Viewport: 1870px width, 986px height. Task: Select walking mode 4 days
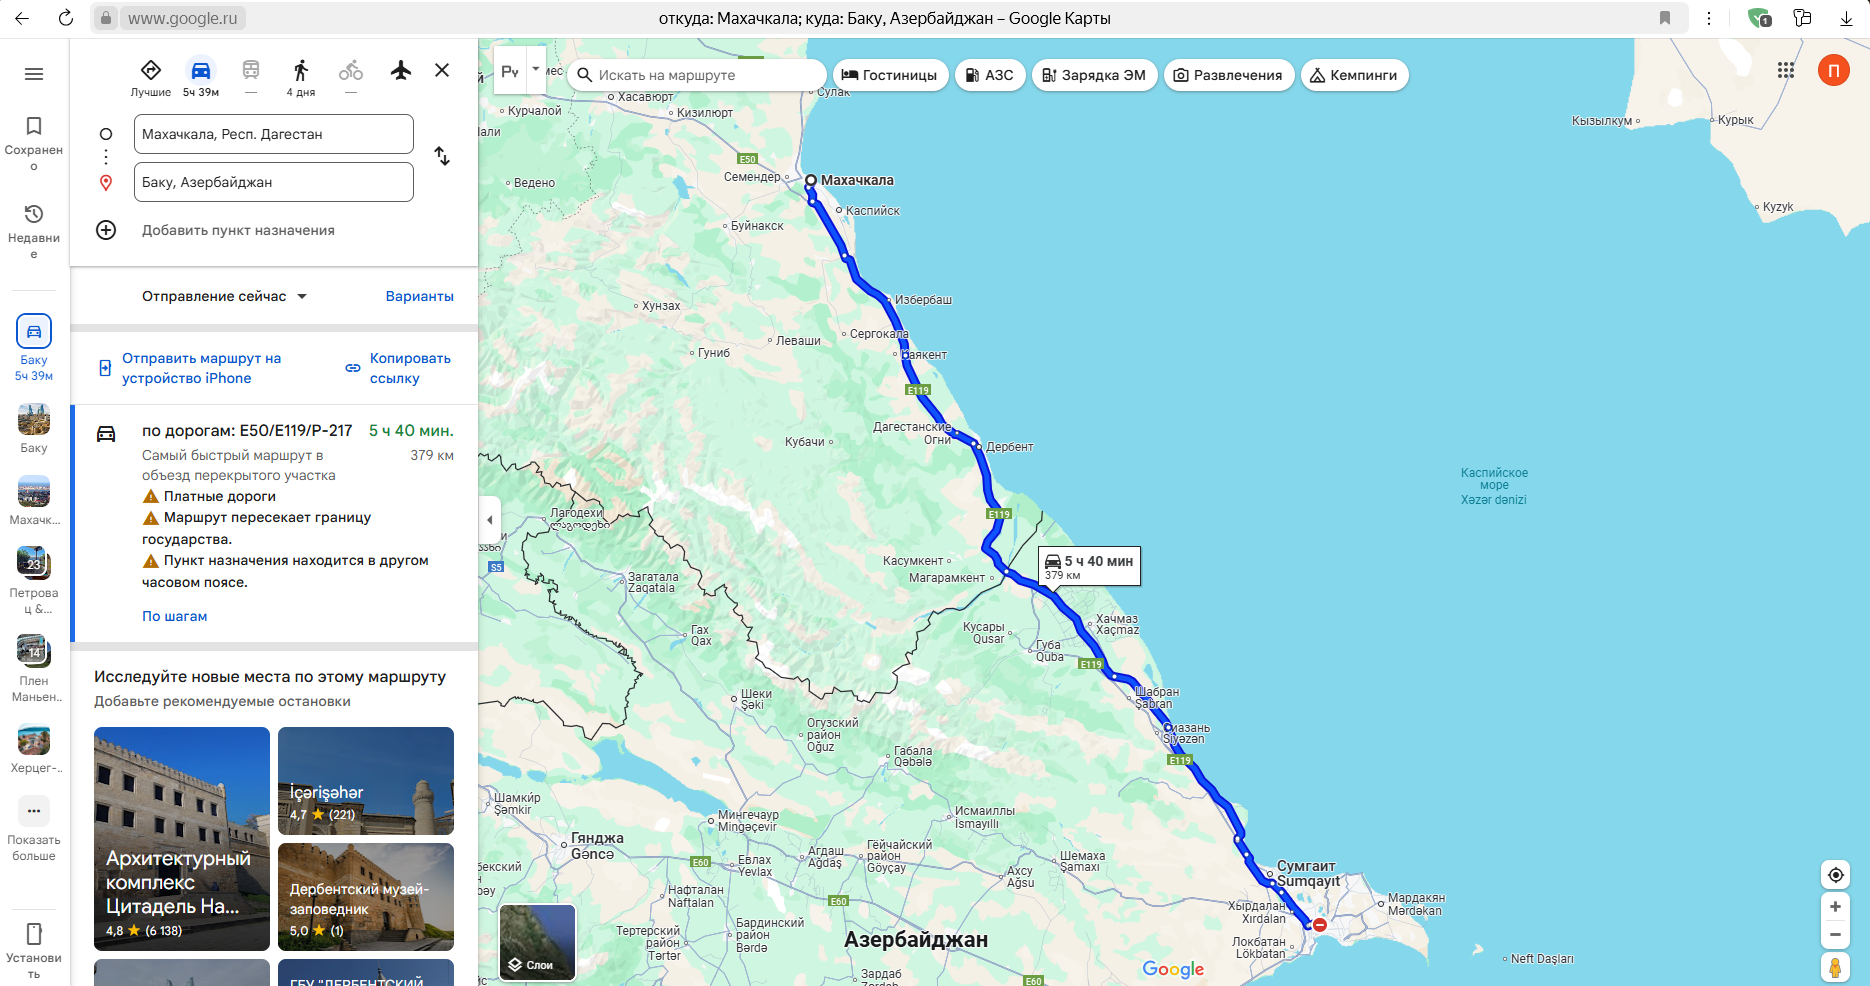301,76
